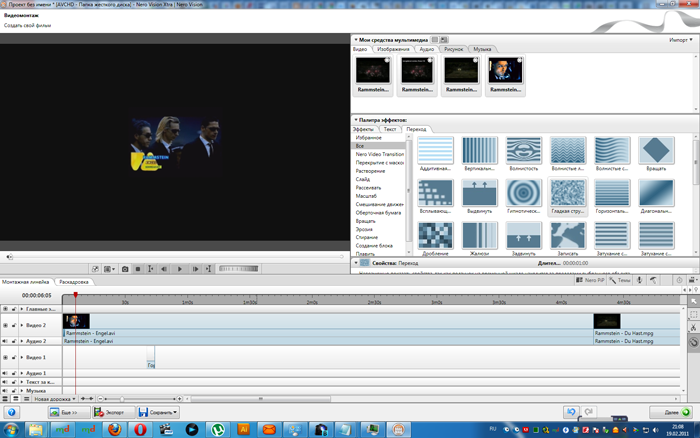Redo the last undone action
Screen dimensions: 700x438
tap(588, 412)
